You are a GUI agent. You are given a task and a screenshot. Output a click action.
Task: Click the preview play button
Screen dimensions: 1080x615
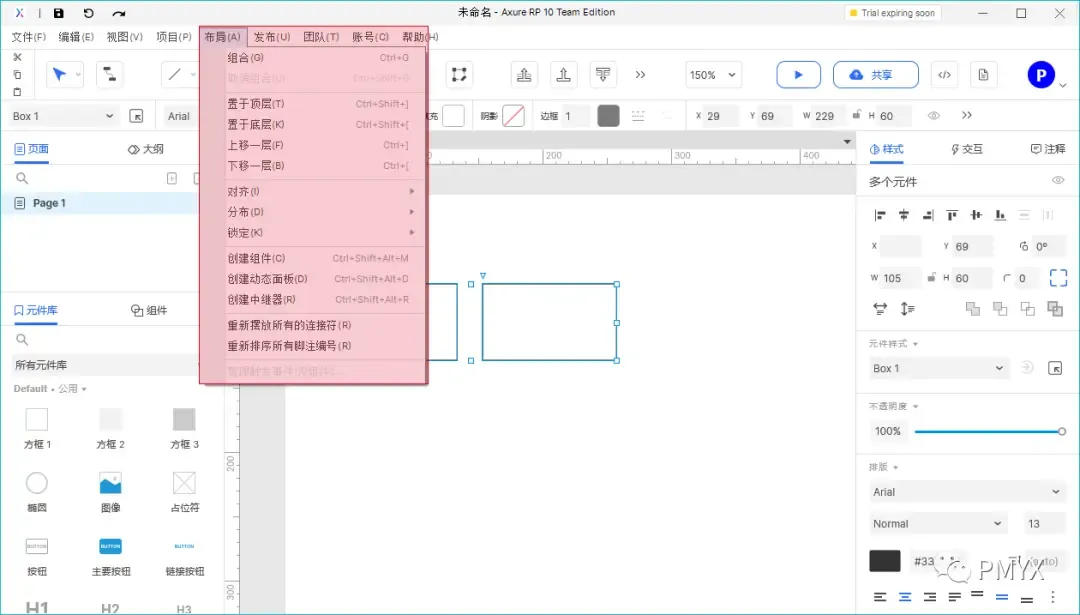(798, 74)
